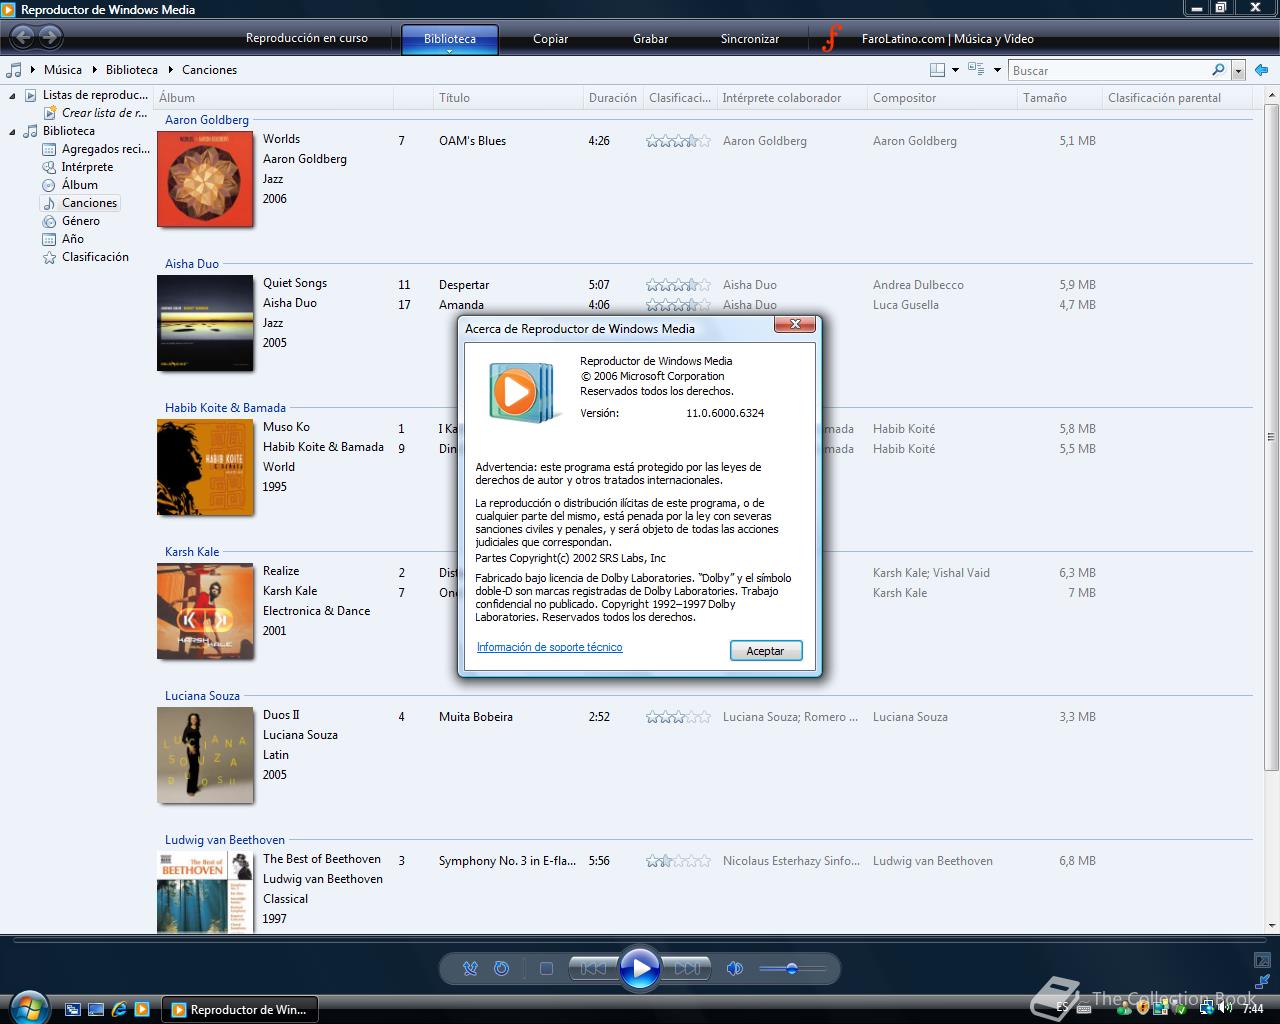Viewport: 1280px width, 1024px height.
Task: Switch to Grabar tab
Action: (x=650, y=39)
